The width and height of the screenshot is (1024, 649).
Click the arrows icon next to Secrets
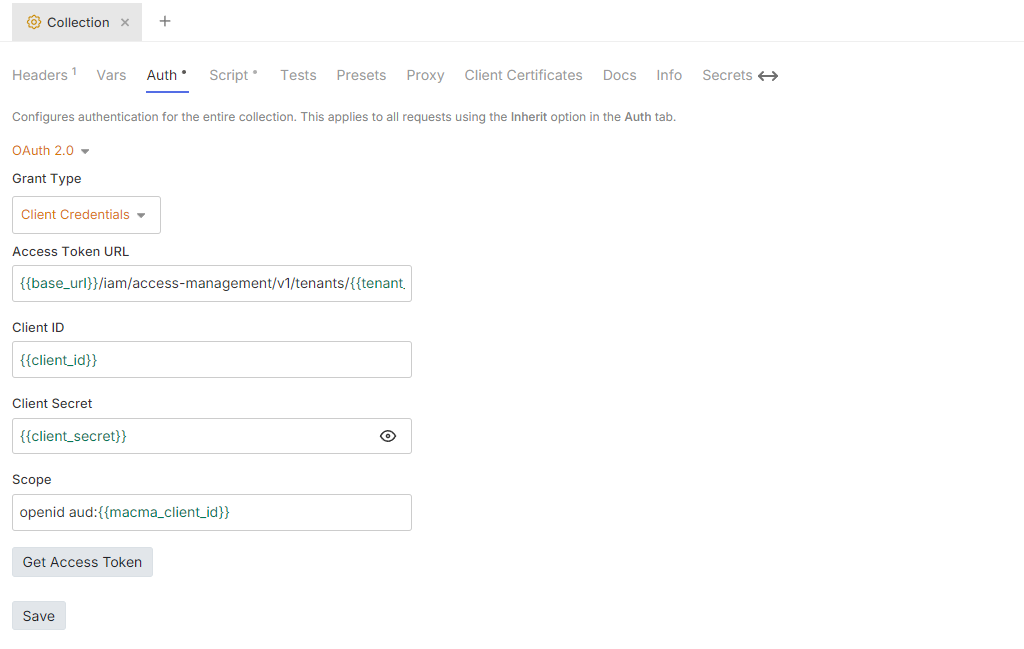(x=767, y=74)
